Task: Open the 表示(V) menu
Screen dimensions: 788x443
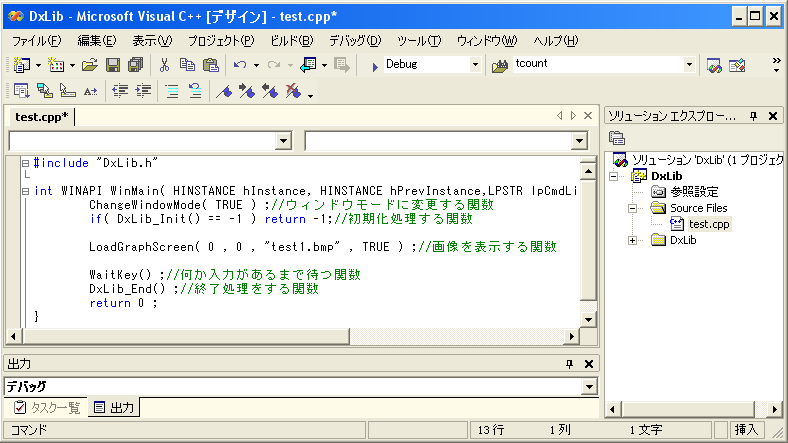Action: [x=152, y=41]
